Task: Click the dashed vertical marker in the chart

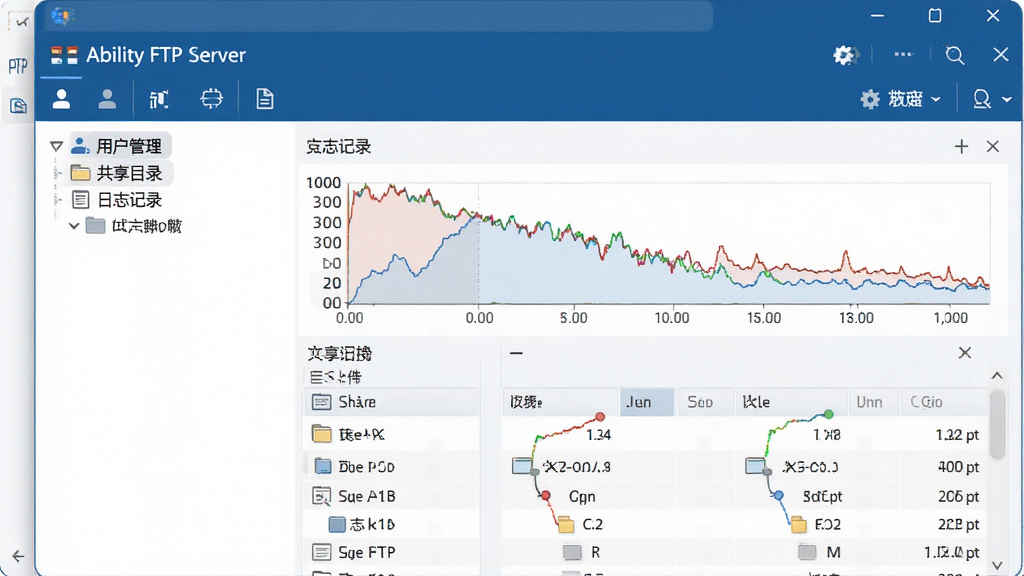Action: [x=479, y=243]
